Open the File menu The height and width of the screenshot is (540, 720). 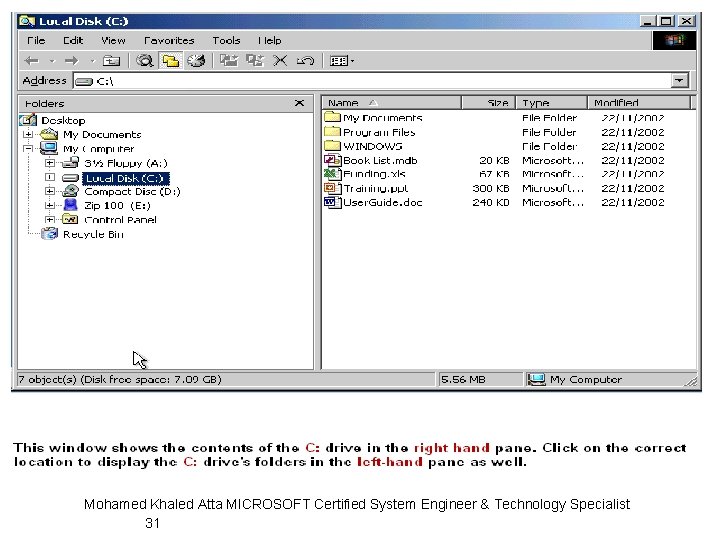[x=36, y=40]
